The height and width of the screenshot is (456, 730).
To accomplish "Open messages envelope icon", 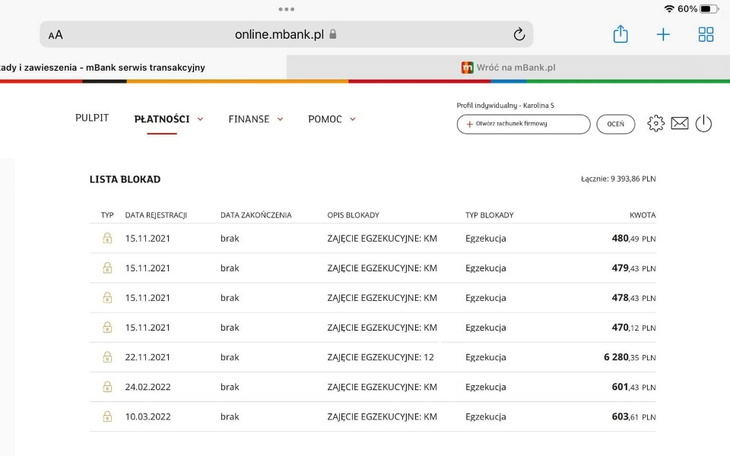I will pos(680,124).
